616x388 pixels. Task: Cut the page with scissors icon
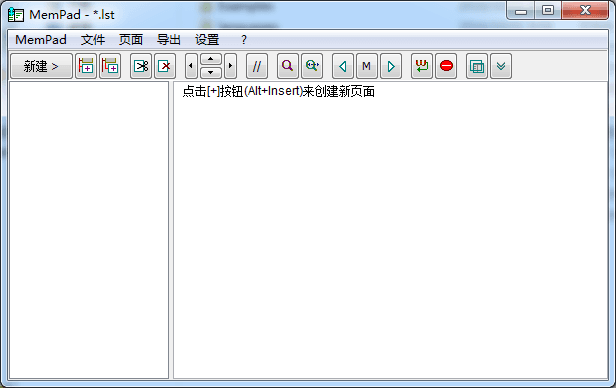[x=141, y=66]
